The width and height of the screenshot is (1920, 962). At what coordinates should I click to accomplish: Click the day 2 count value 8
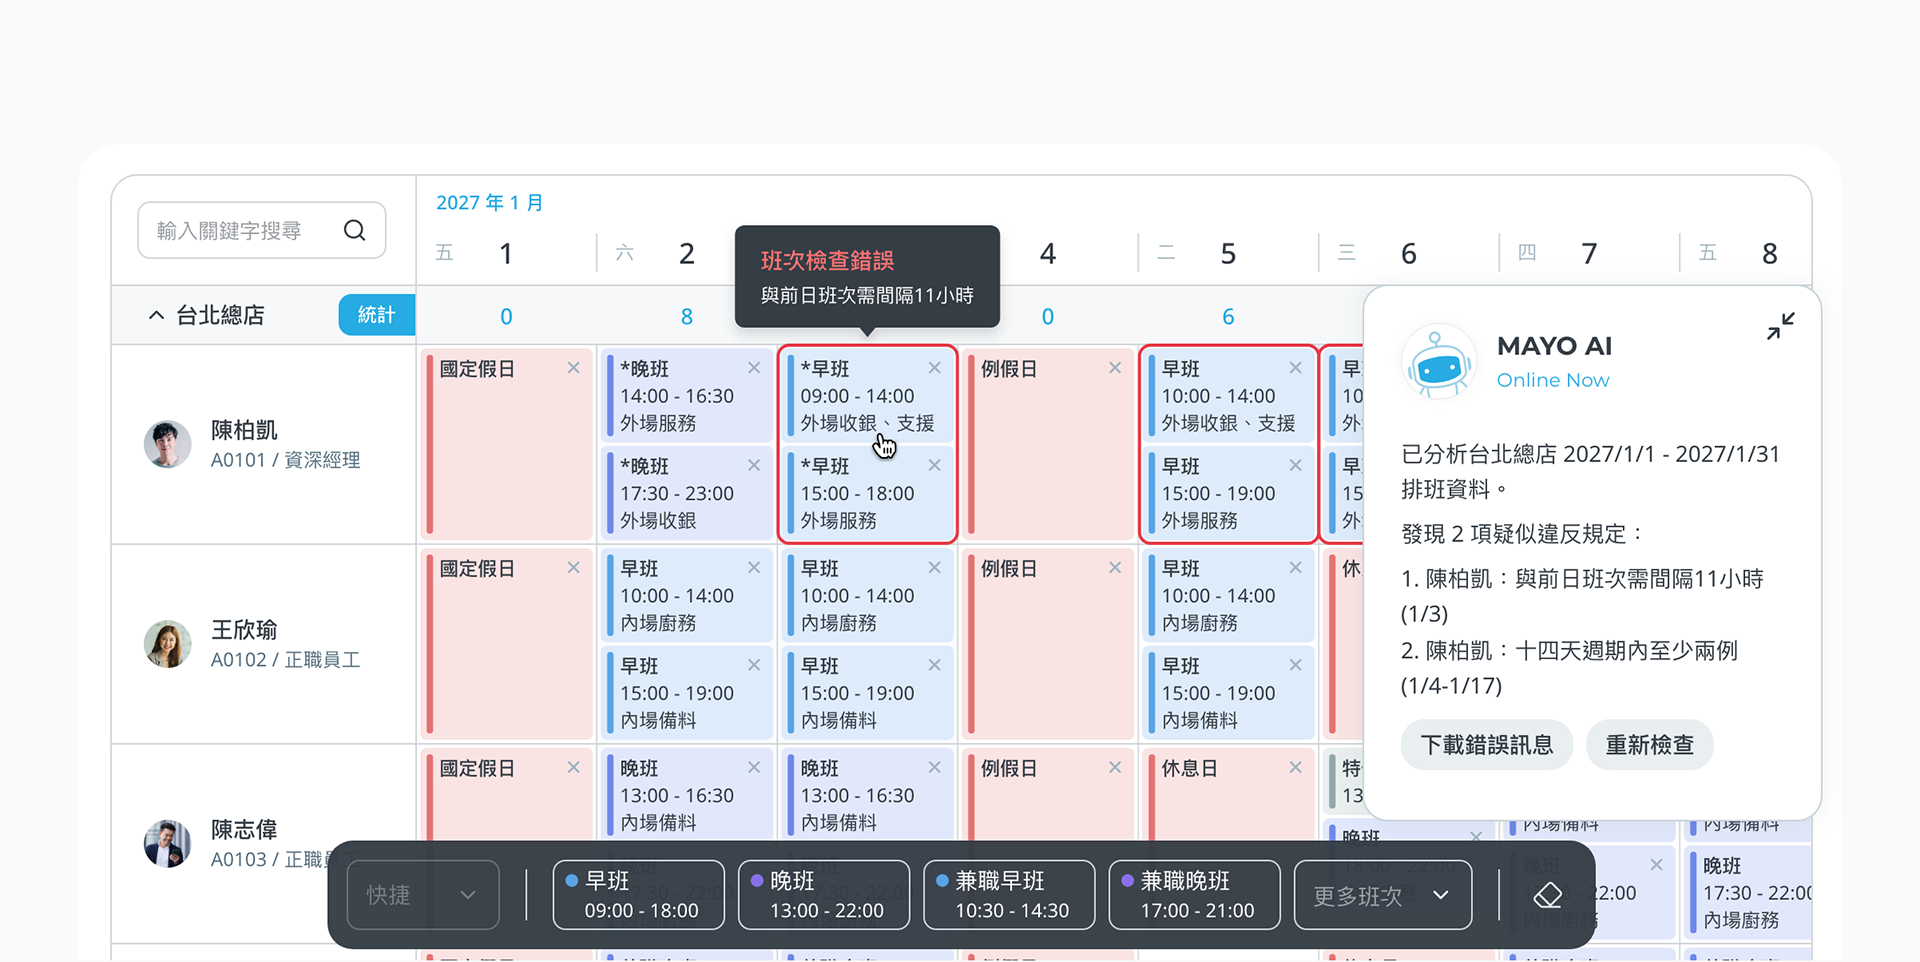(x=687, y=317)
